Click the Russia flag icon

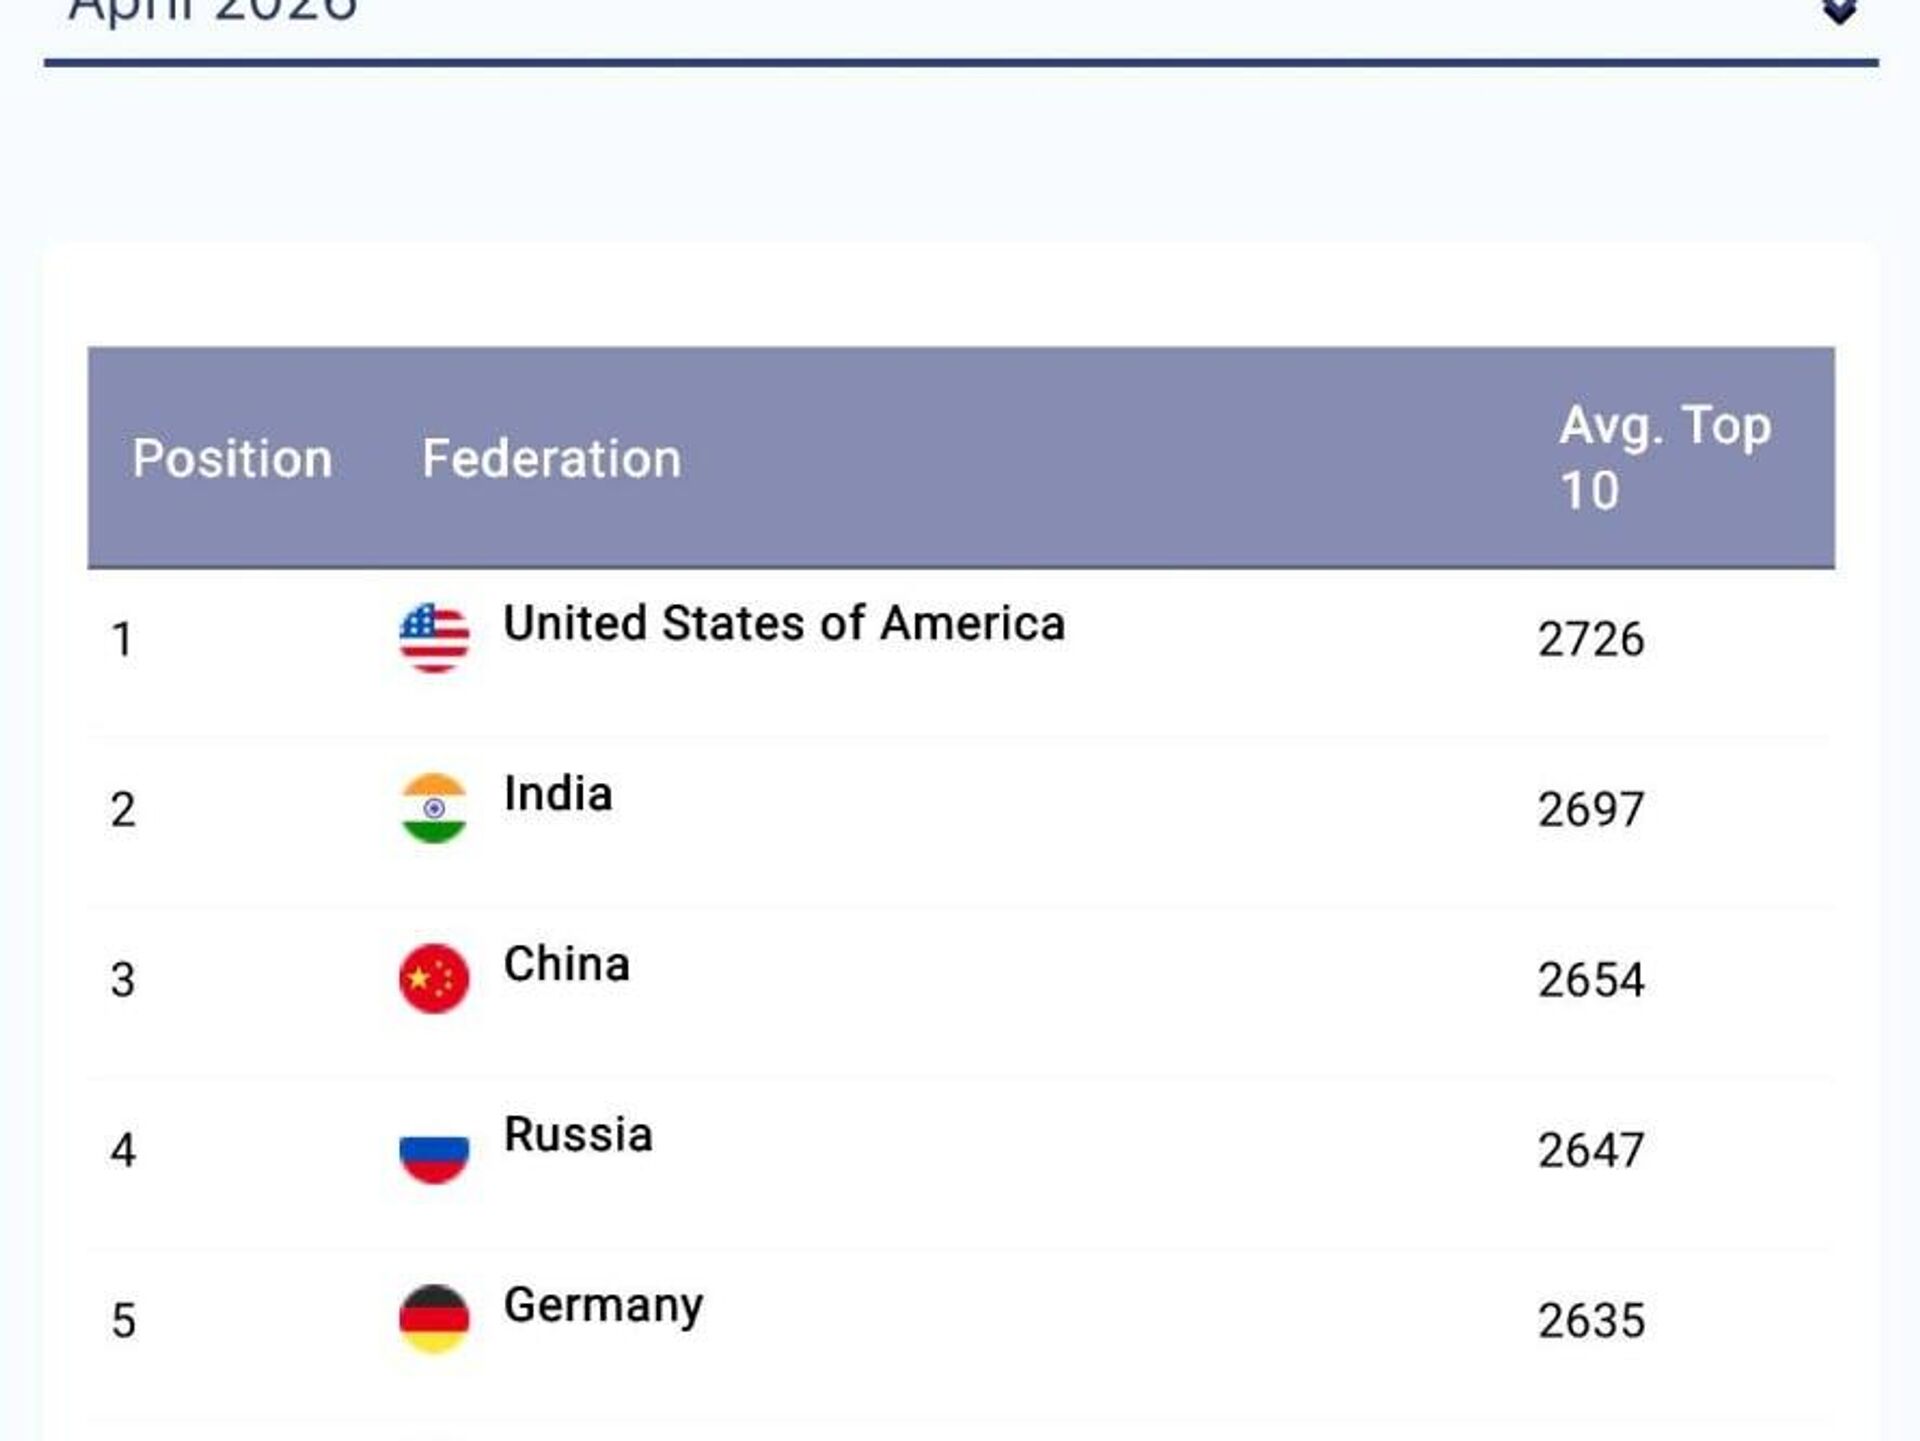click(x=434, y=1149)
